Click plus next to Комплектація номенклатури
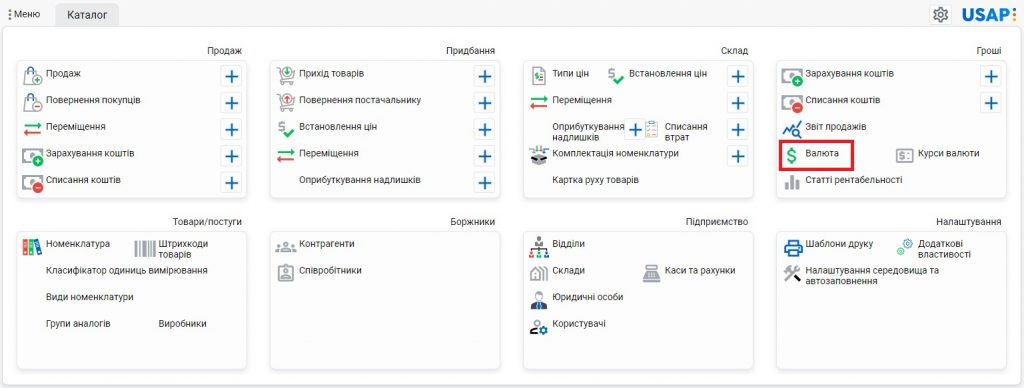The image size is (1024, 388). [x=737, y=157]
